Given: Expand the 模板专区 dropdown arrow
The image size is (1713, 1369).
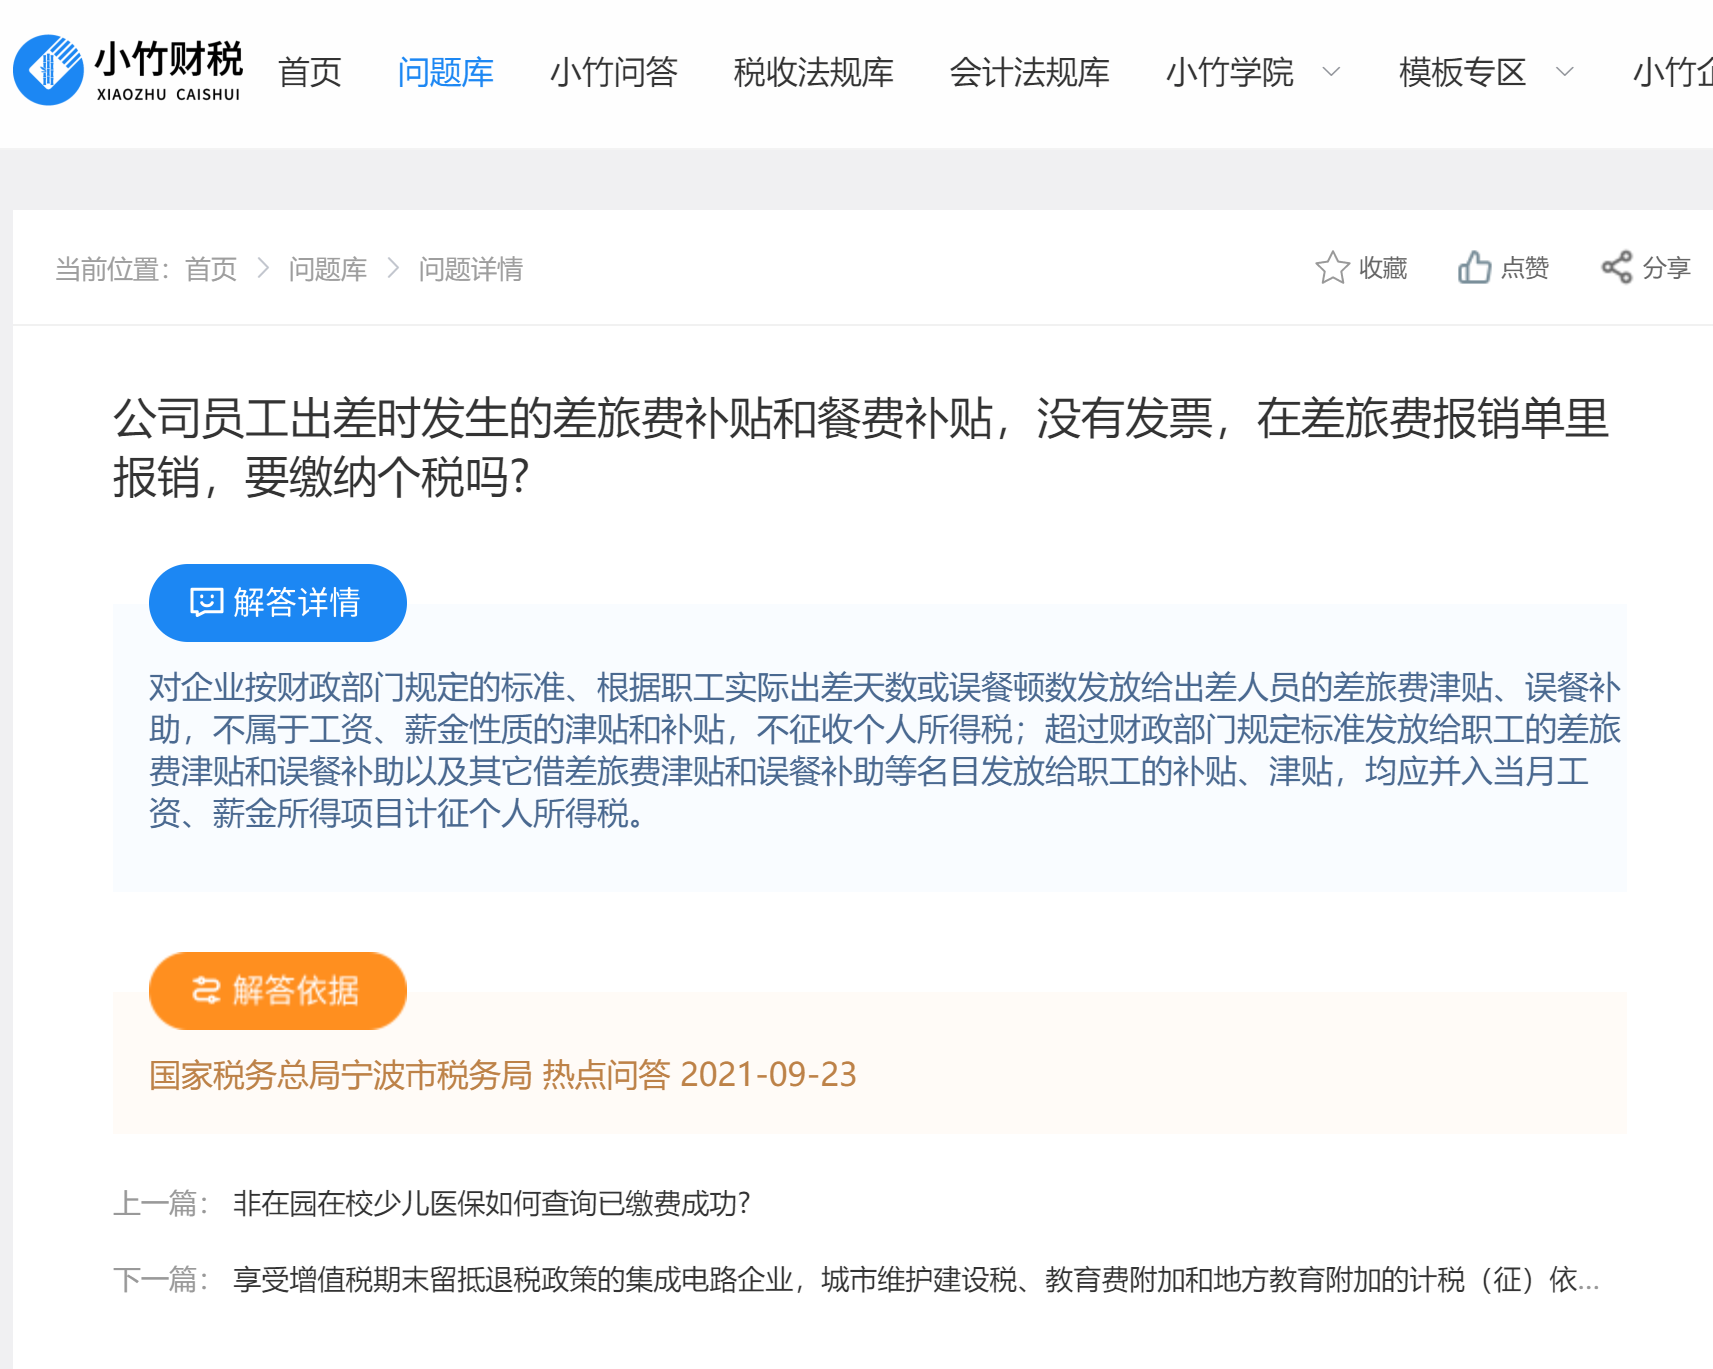Looking at the screenshot, I should [1565, 72].
